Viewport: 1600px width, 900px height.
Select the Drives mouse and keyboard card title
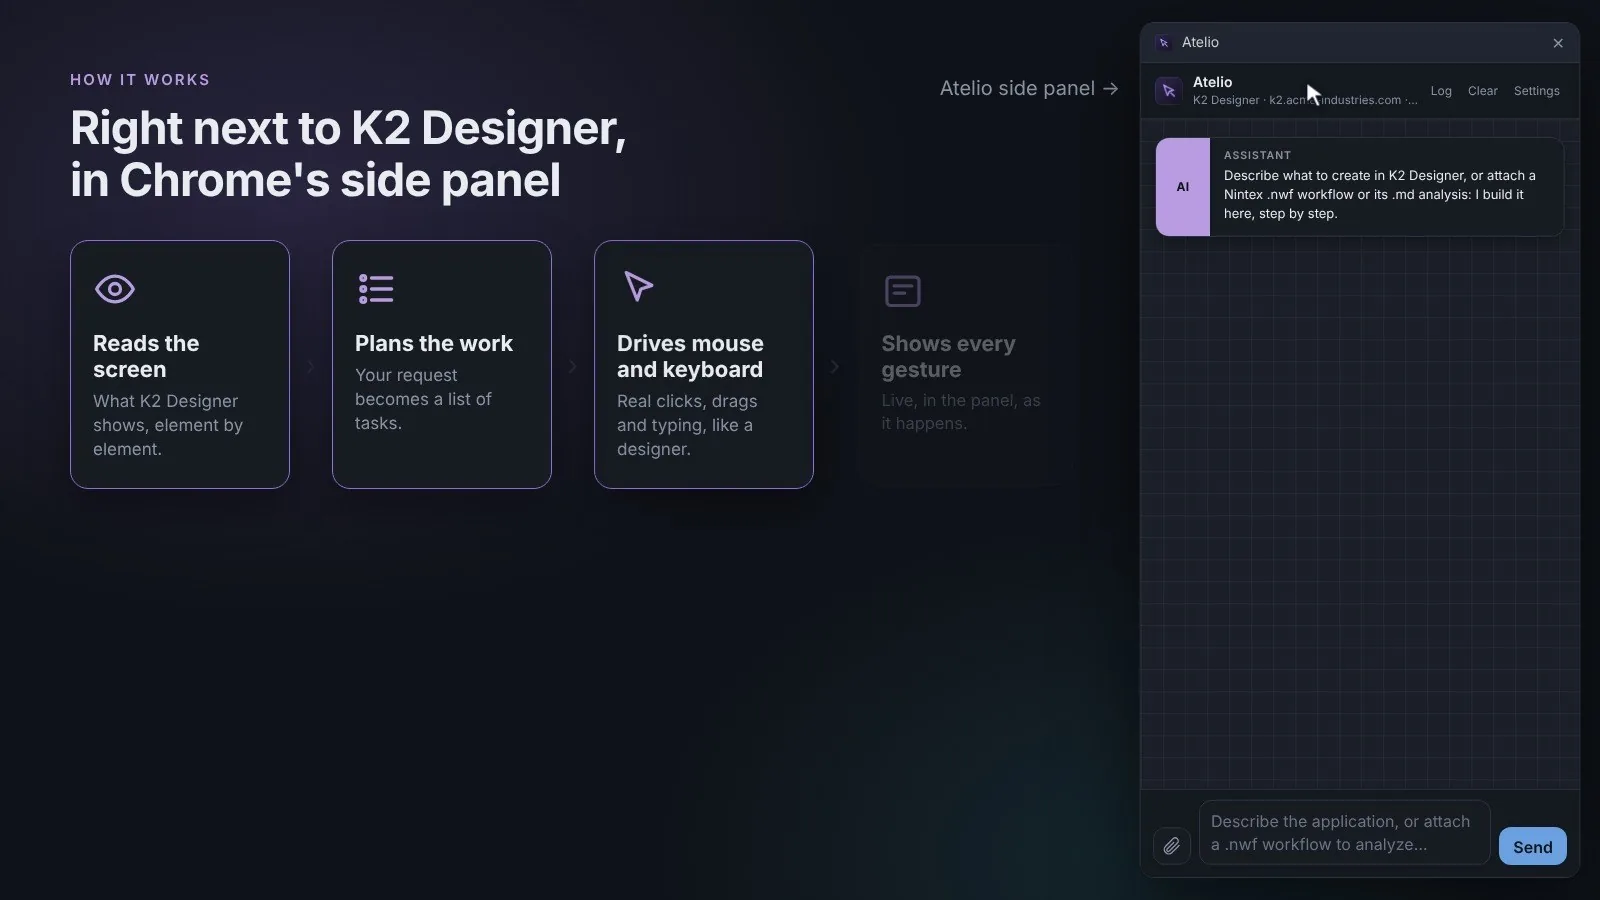690,356
